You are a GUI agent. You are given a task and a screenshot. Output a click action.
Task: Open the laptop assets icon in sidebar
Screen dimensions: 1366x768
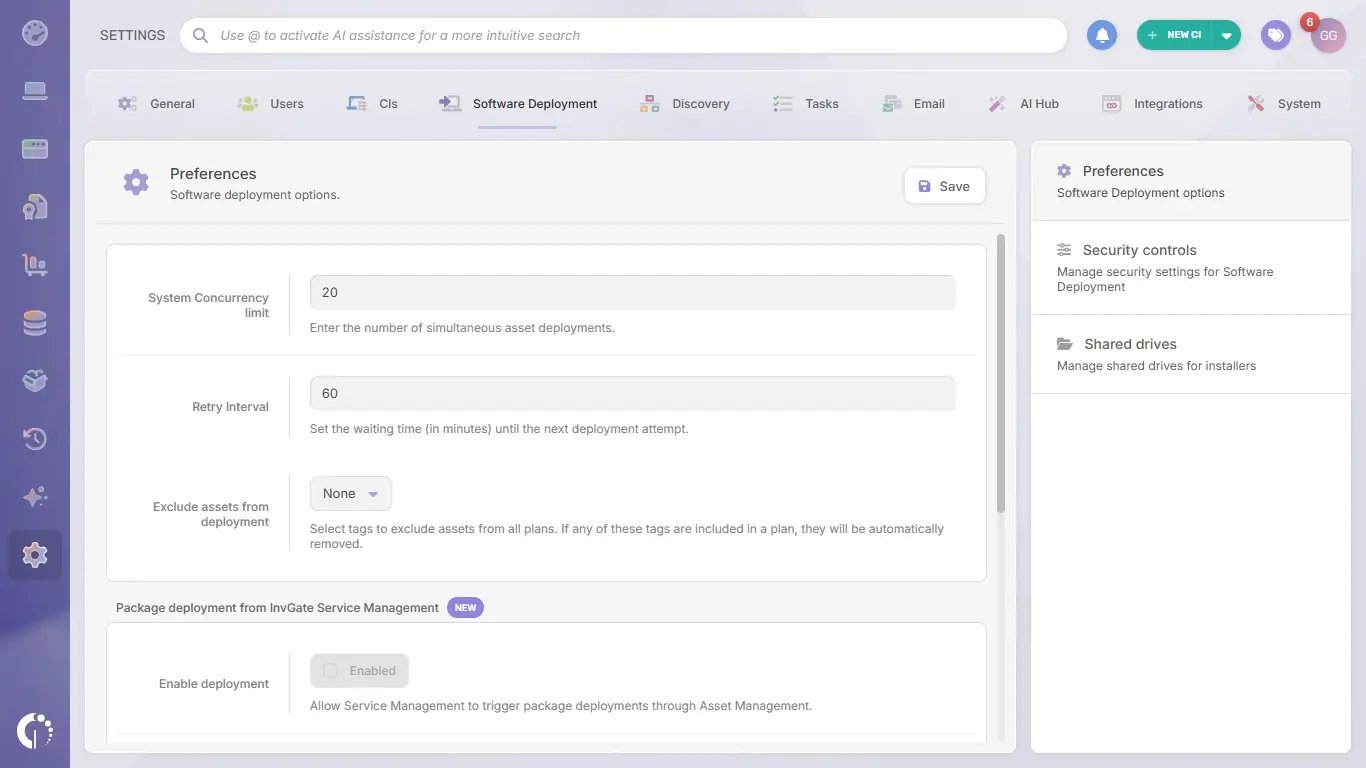click(35, 92)
